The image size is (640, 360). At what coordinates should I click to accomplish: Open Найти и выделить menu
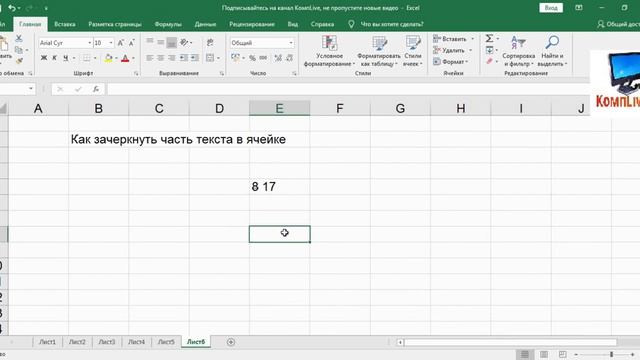(552, 51)
